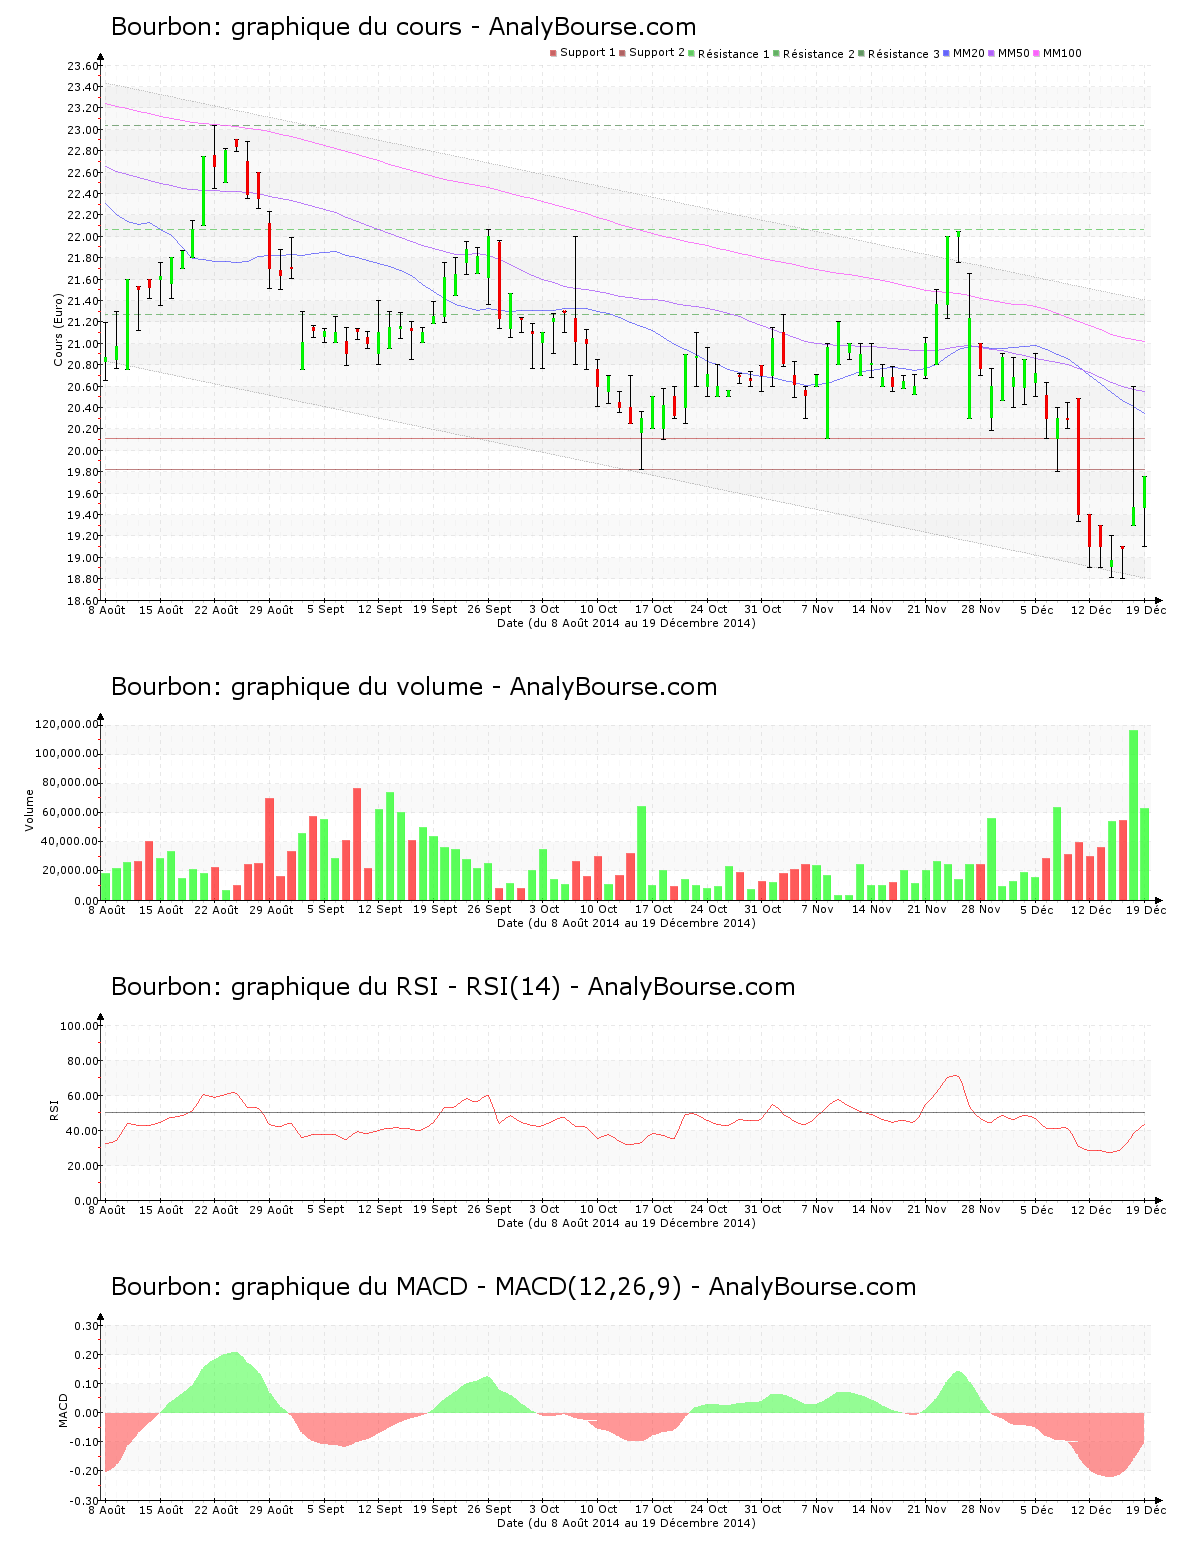Click the 'MACD' vertical axis label
1200x1550 pixels.
point(63,1410)
